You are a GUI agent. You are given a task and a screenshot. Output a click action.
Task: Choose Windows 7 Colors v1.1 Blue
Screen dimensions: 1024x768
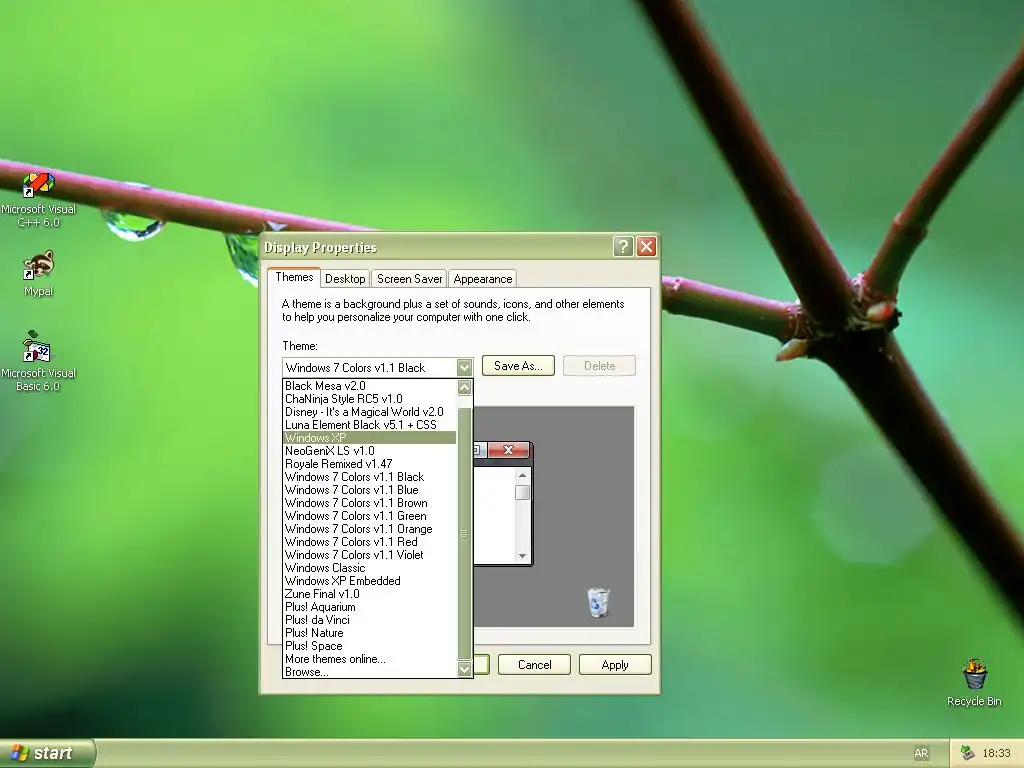[370, 490]
